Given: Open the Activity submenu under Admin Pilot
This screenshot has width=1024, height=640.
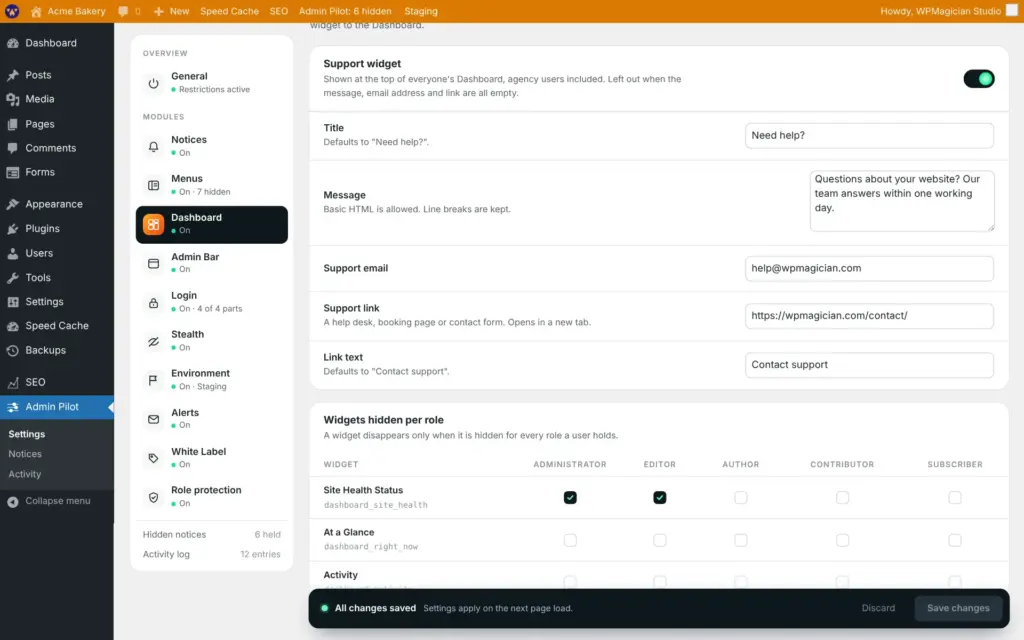Looking at the screenshot, I should tap(25, 474).
